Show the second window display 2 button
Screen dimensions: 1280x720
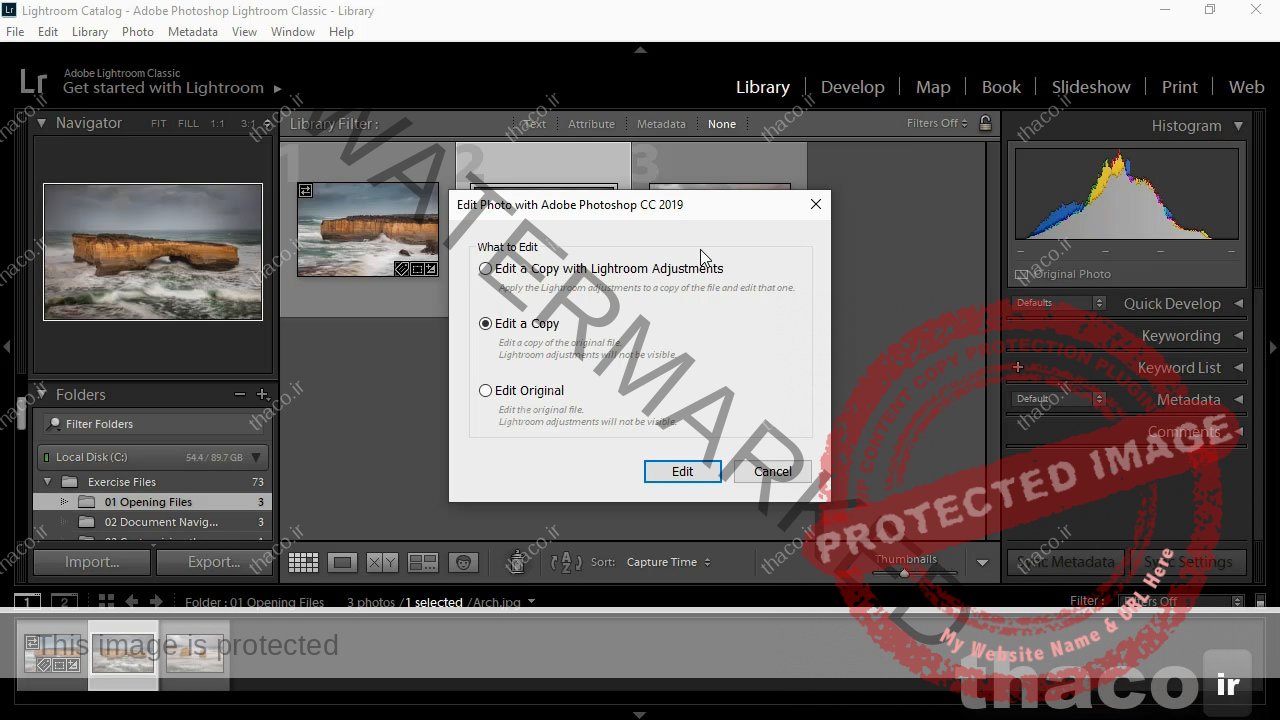click(x=64, y=602)
